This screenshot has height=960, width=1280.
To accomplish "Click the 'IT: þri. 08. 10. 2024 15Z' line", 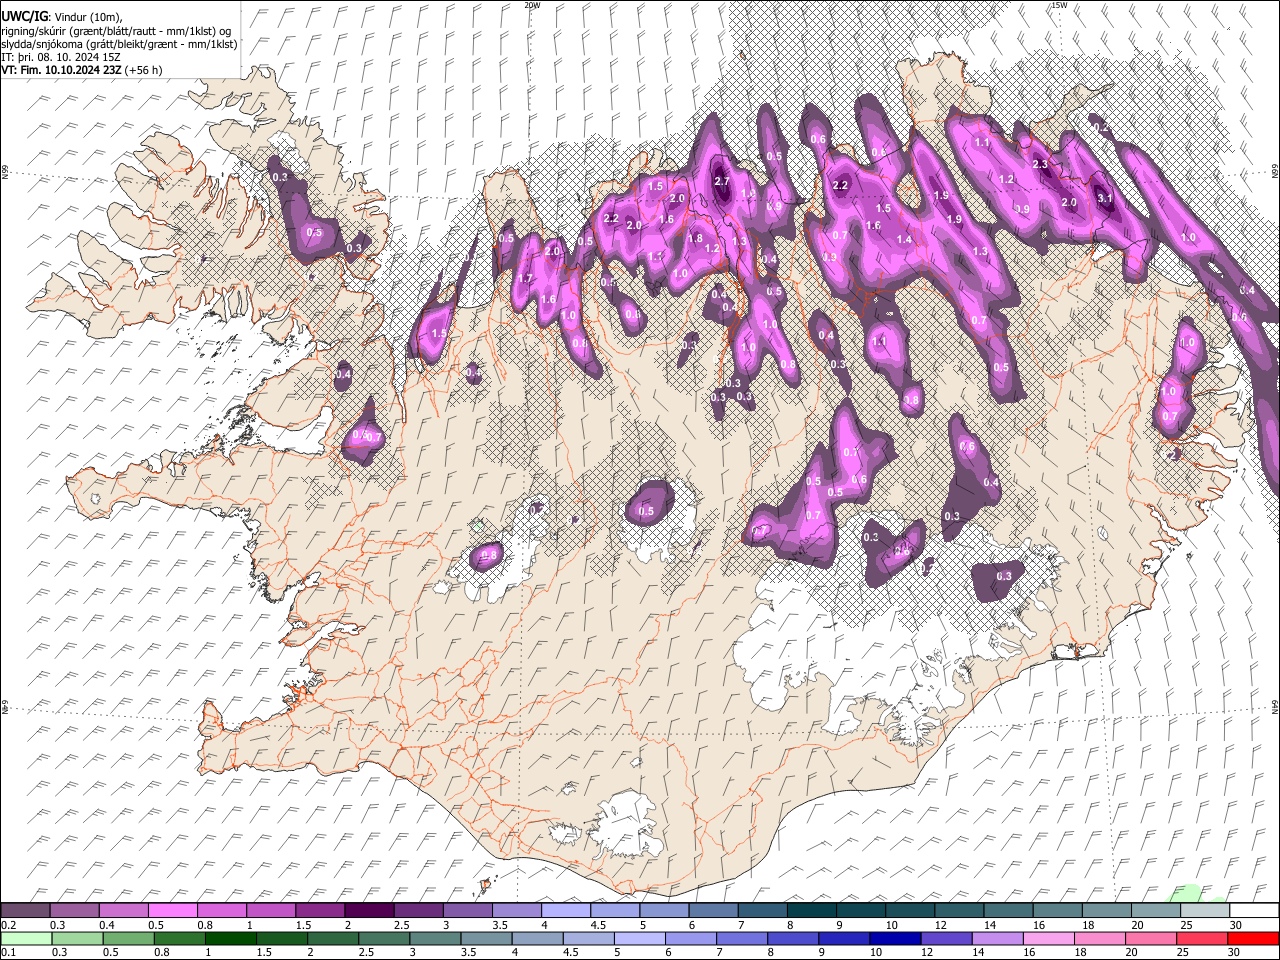I will [x=61, y=57].
